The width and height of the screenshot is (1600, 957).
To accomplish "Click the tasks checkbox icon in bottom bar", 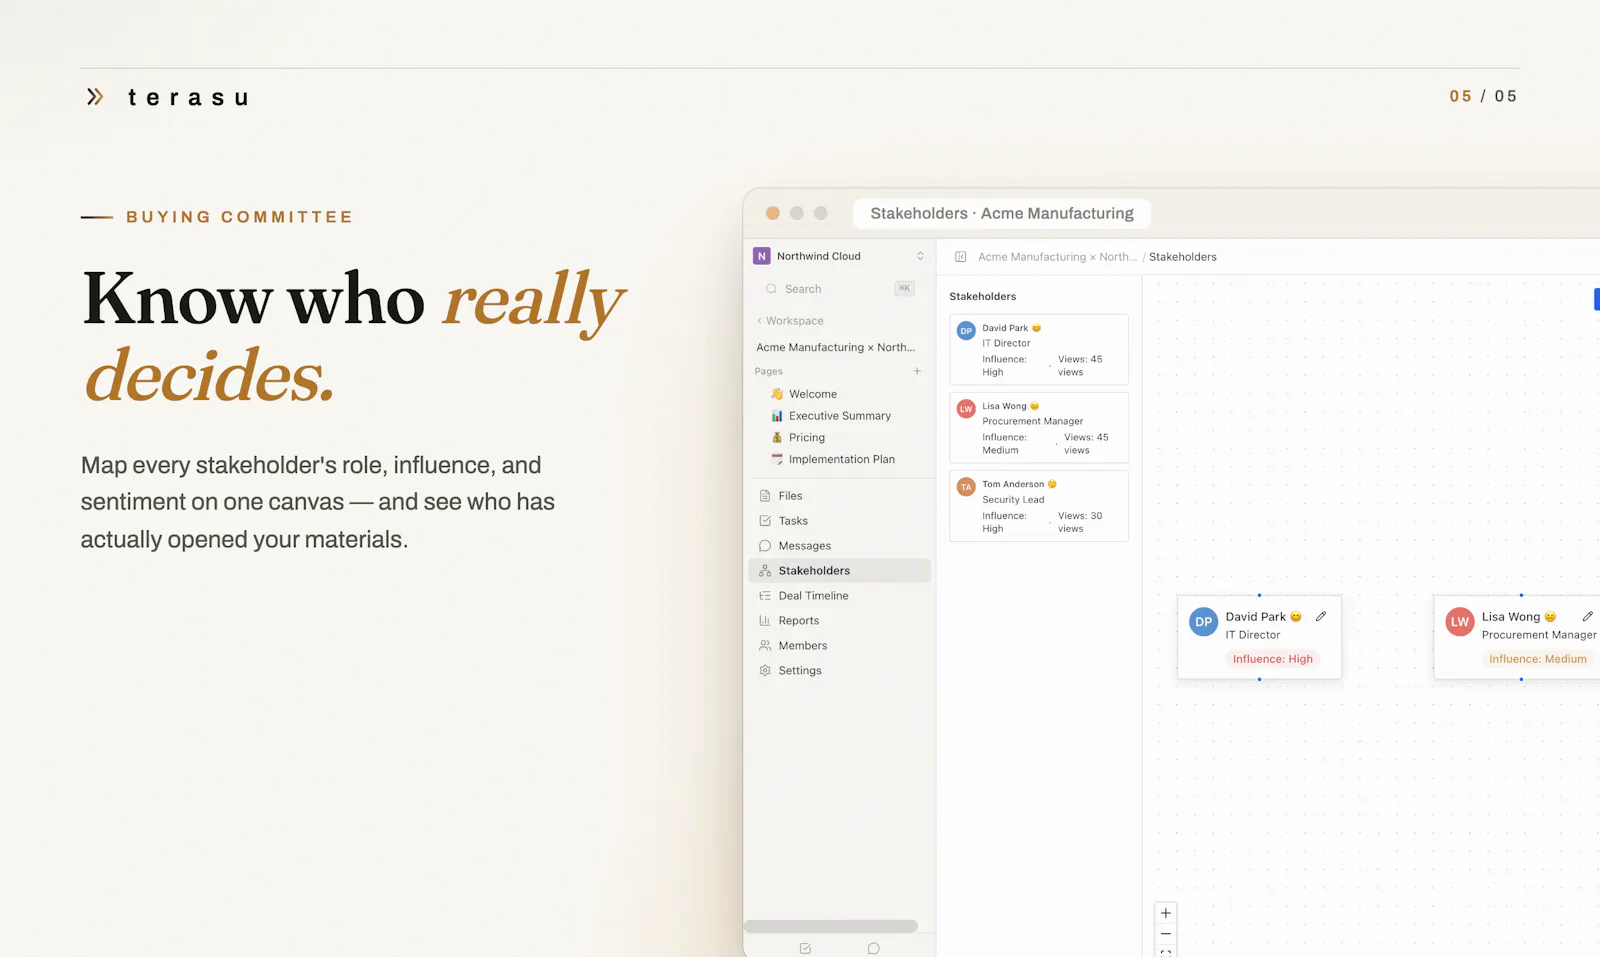I will point(805,948).
